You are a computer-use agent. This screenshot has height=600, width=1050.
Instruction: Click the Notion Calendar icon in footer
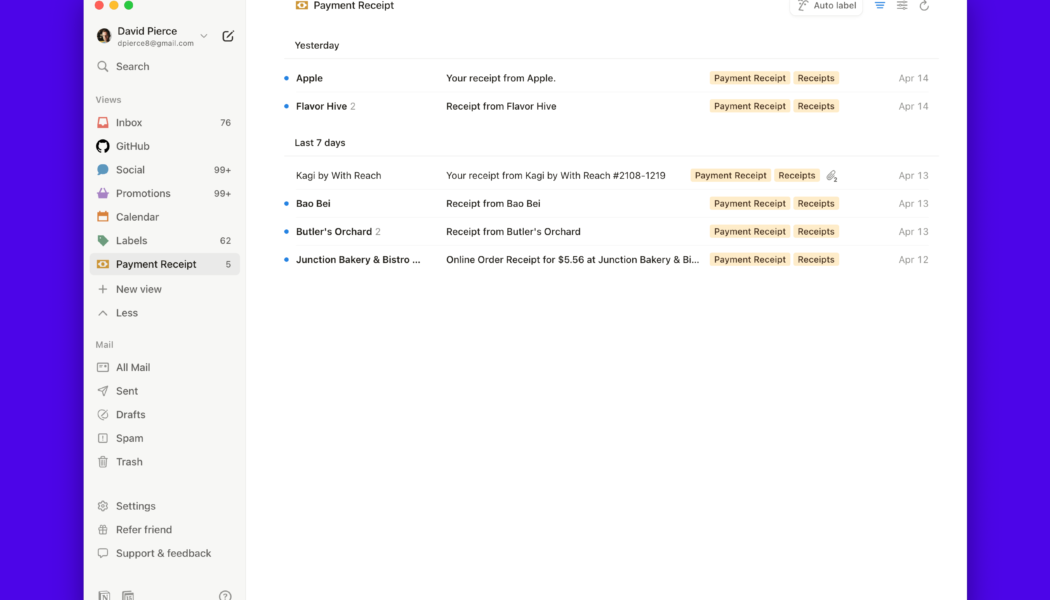128,595
